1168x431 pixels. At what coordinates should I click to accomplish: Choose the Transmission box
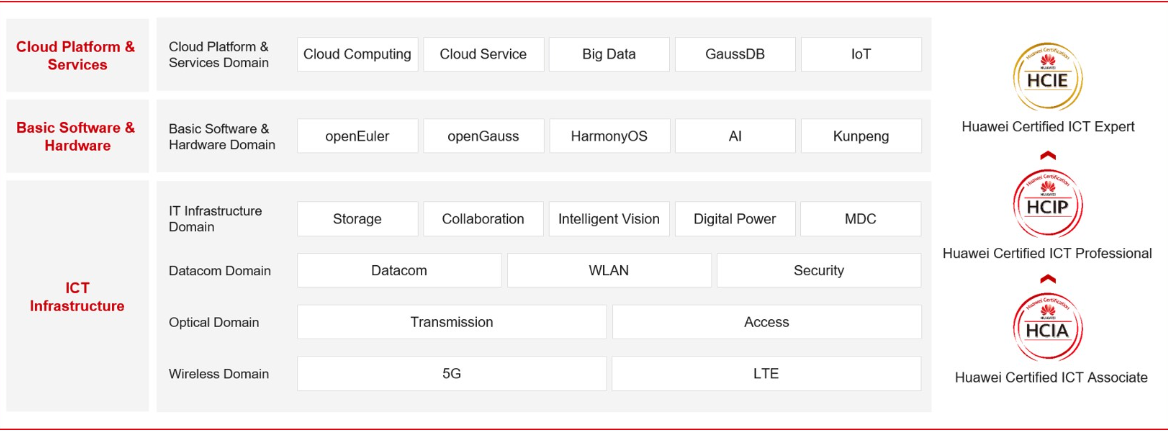coord(451,322)
